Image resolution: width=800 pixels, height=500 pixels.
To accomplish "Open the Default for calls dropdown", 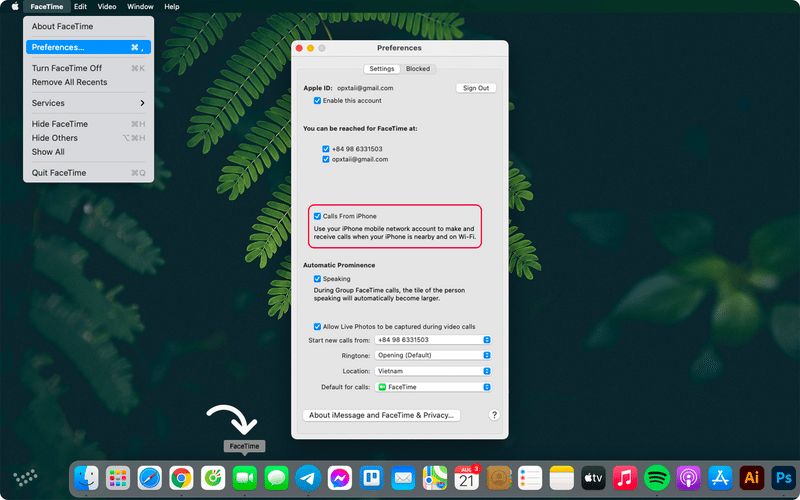I will [x=433, y=387].
